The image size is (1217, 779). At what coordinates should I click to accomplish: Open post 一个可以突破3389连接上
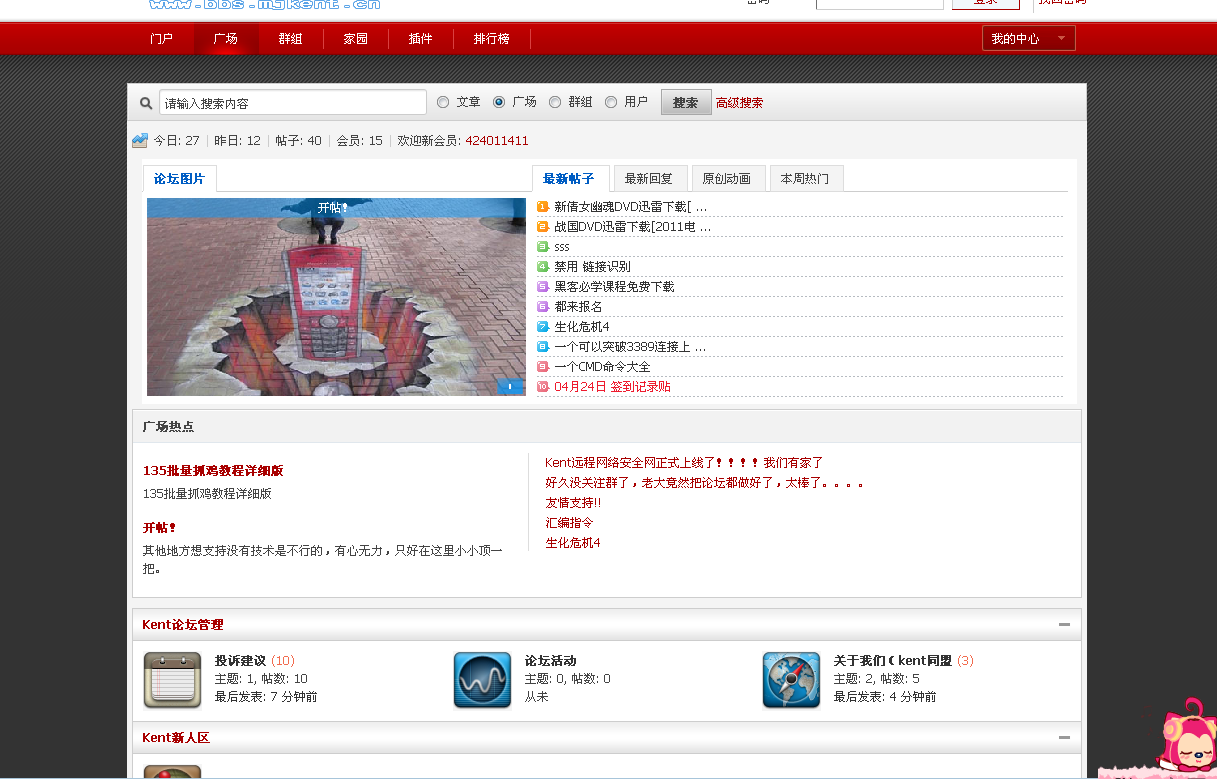click(630, 347)
